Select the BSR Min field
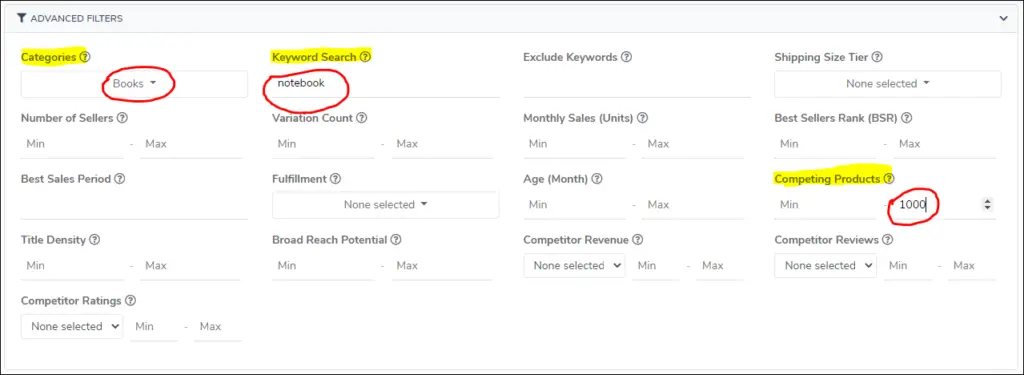 click(825, 144)
